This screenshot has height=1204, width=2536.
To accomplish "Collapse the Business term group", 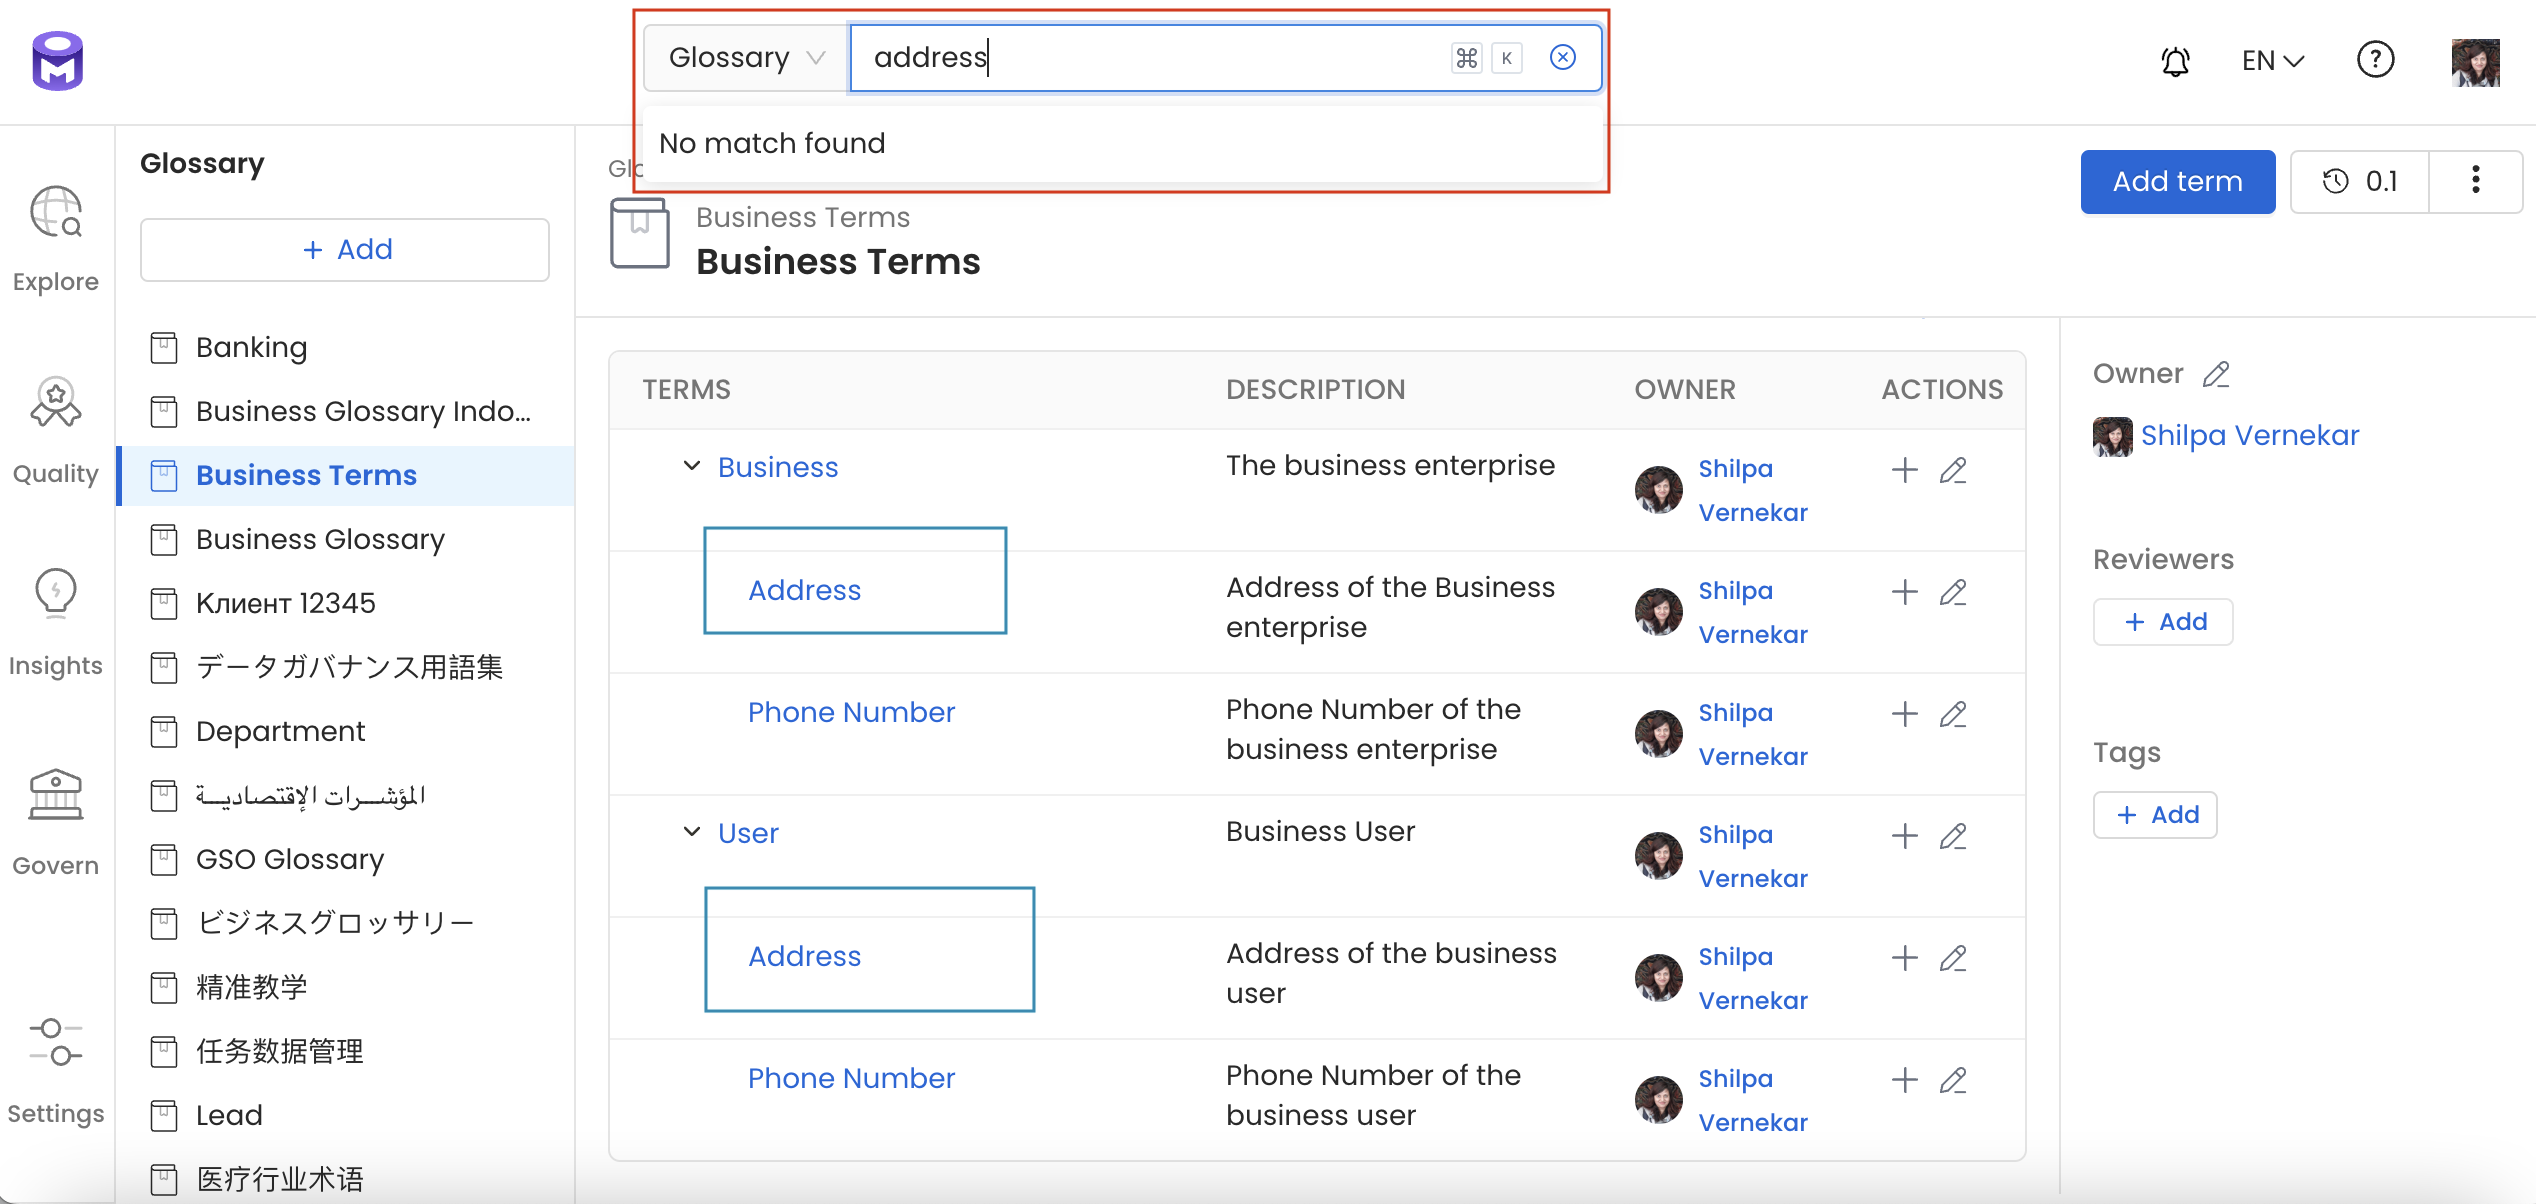I will 690,466.
